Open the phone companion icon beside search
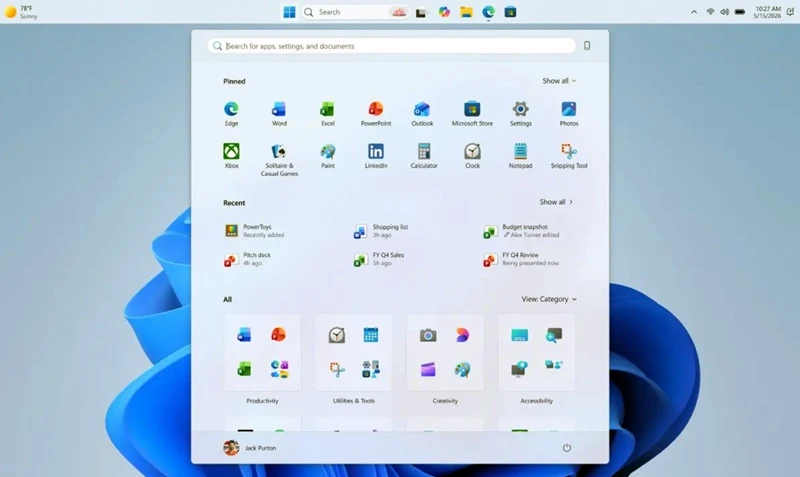The image size is (800, 477). pyautogui.click(x=587, y=45)
